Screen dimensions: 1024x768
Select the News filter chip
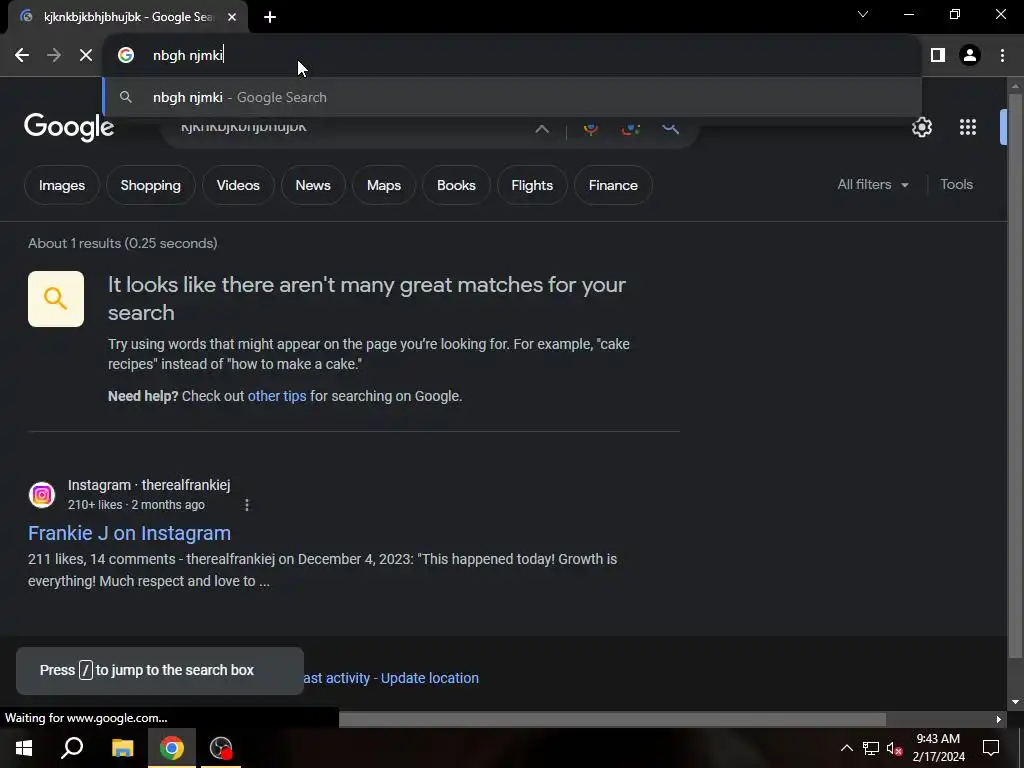click(313, 185)
